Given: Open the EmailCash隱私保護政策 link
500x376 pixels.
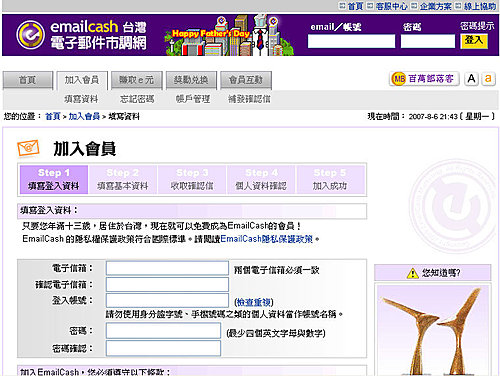Looking at the screenshot, I should coord(267,239).
